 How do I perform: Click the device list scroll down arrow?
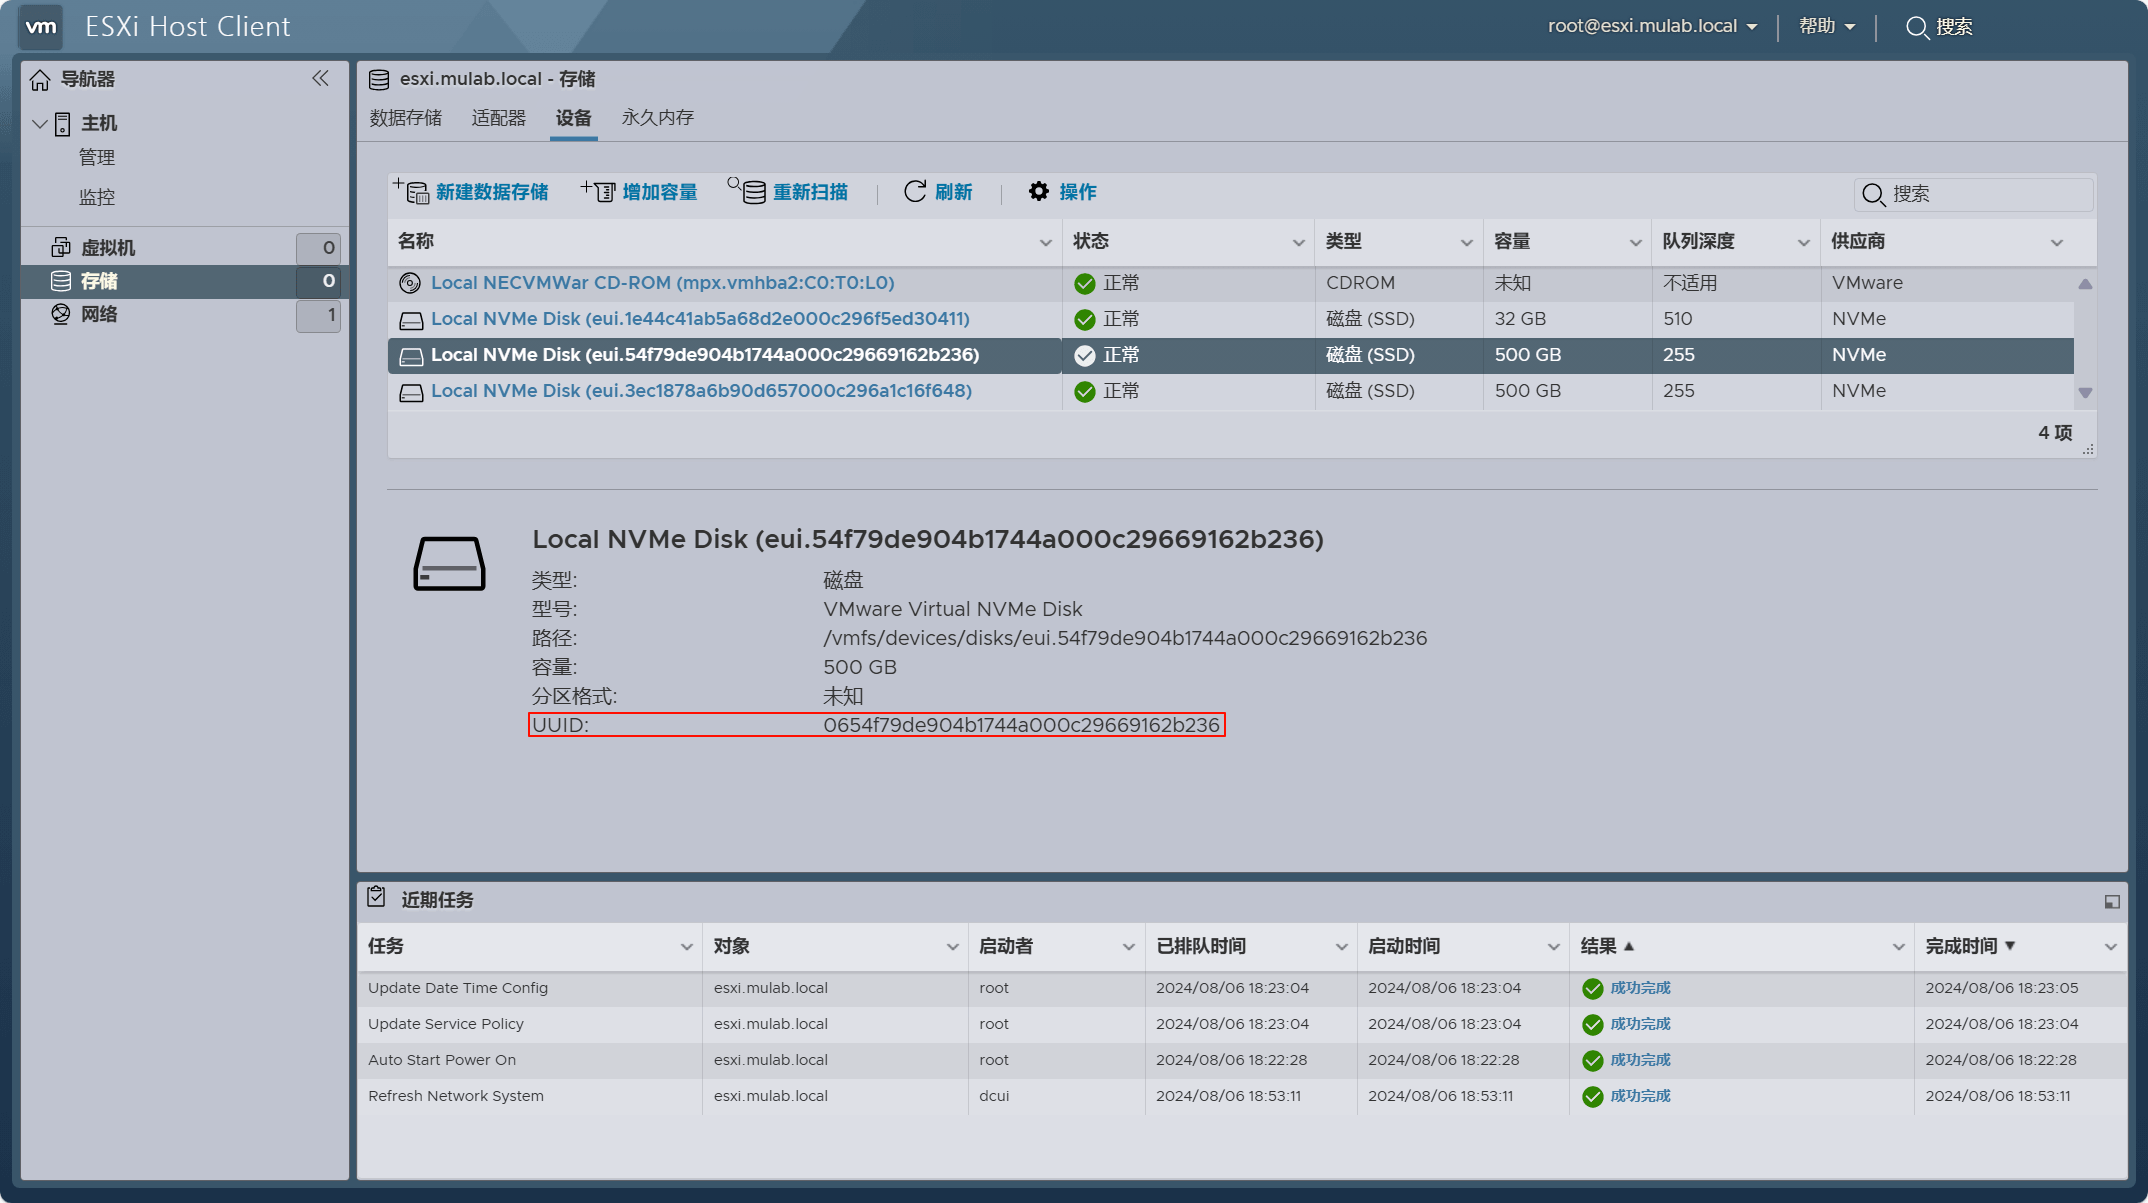point(2085,393)
